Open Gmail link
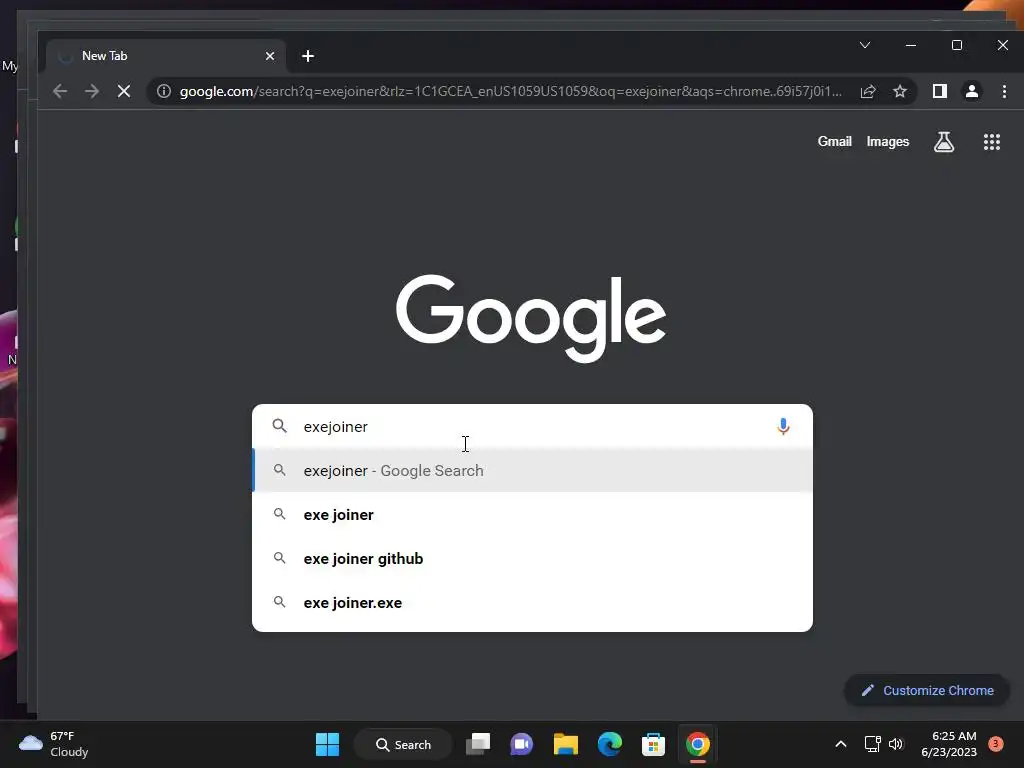 coord(835,142)
